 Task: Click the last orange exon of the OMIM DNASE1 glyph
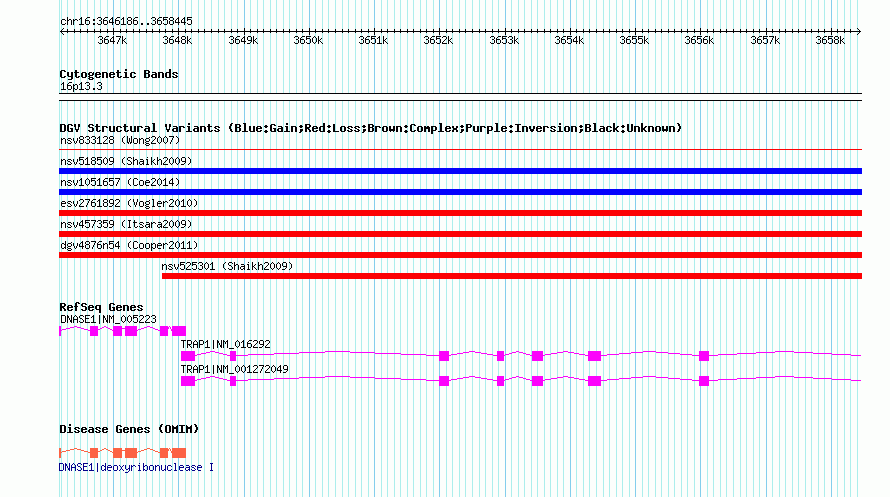point(179,453)
